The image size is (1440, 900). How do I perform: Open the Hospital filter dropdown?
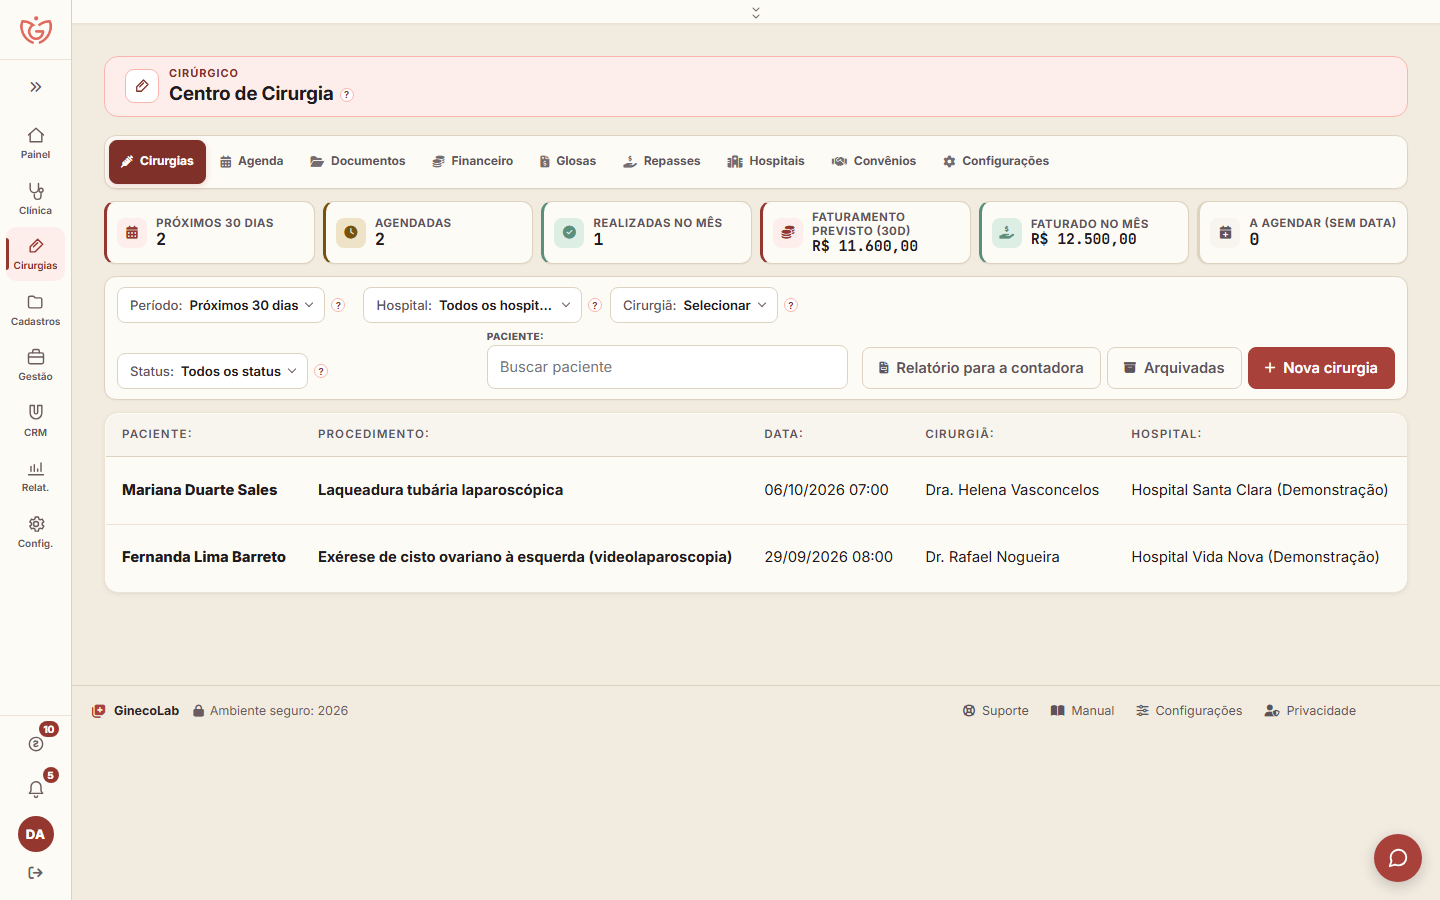point(472,305)
